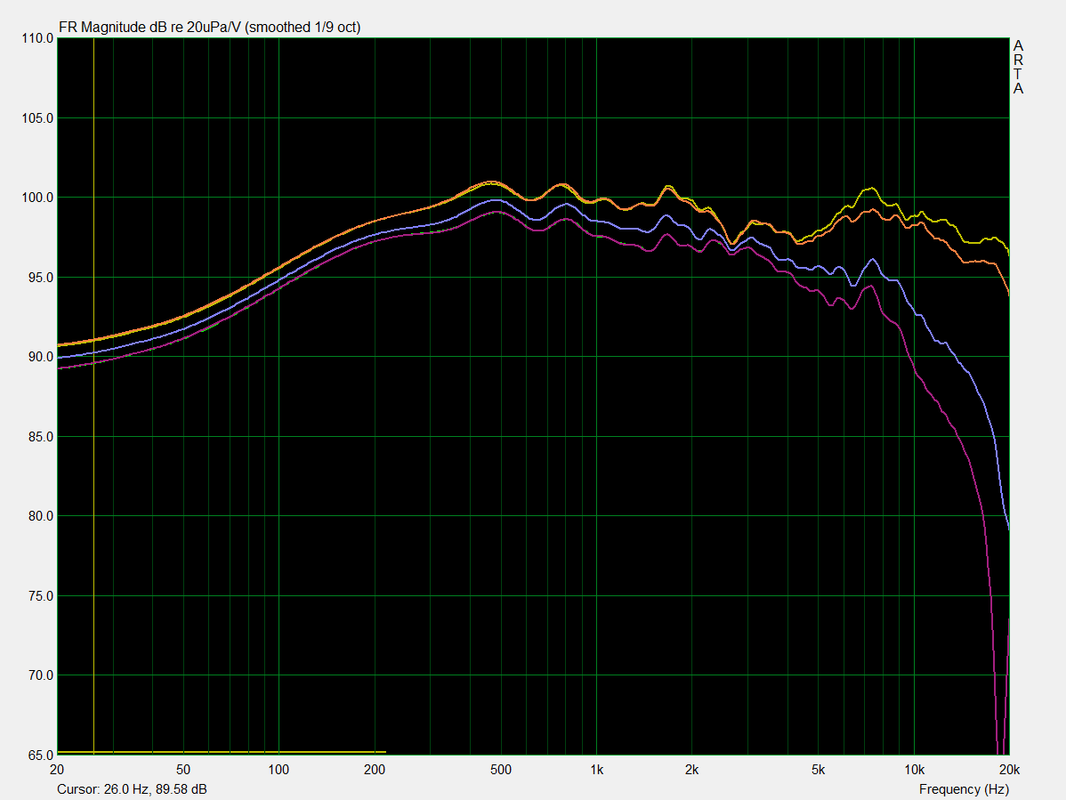Click the "FR Magnitude dB re 20uPa/V" chart title
The width and height of the screenshot is (1066, 800).
(209, 27)
